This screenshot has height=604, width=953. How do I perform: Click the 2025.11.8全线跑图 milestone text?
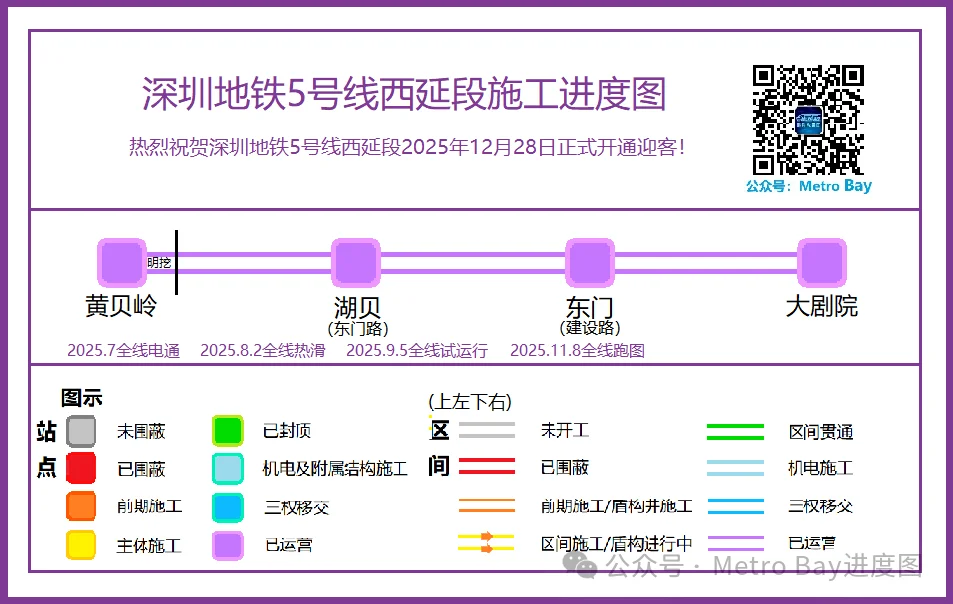click(x=577, y=350)
